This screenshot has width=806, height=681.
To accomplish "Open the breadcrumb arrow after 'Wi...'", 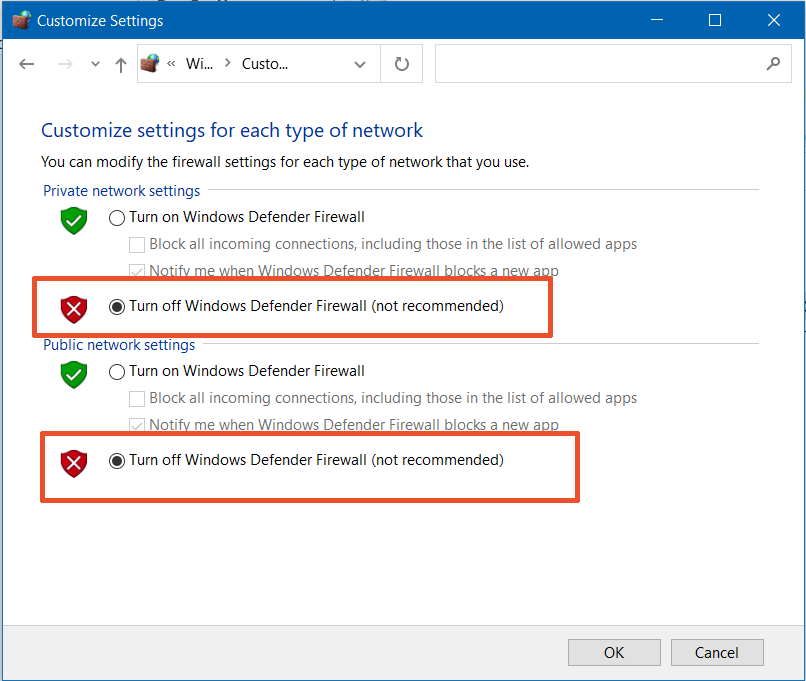I will point(228,63).
